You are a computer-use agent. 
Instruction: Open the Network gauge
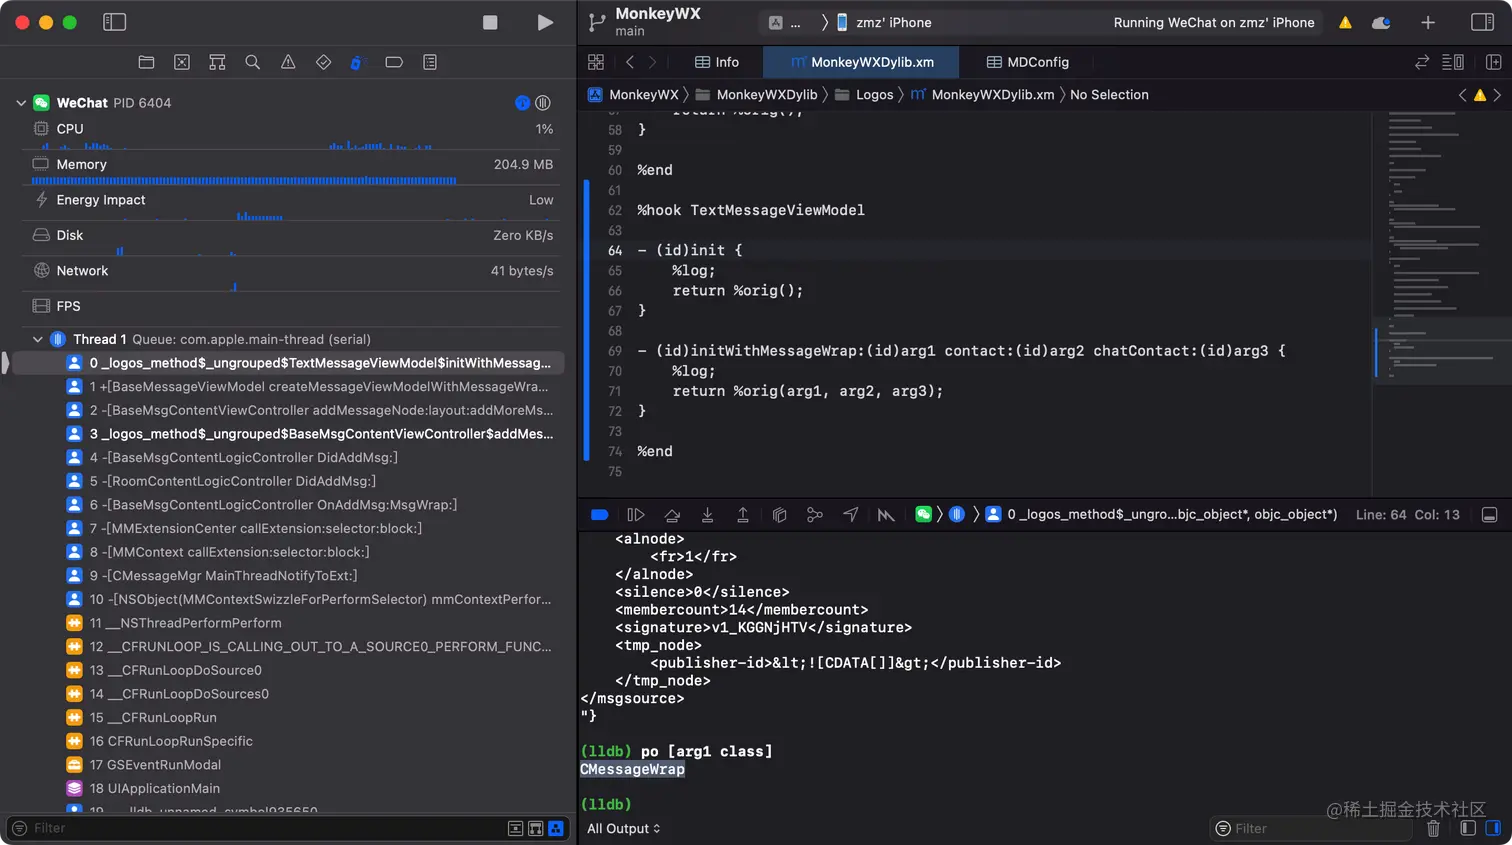tap(292, 271)
